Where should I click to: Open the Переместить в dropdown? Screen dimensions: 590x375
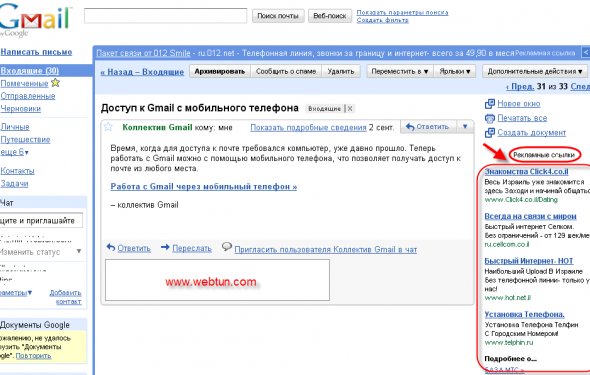coord(400,71)
